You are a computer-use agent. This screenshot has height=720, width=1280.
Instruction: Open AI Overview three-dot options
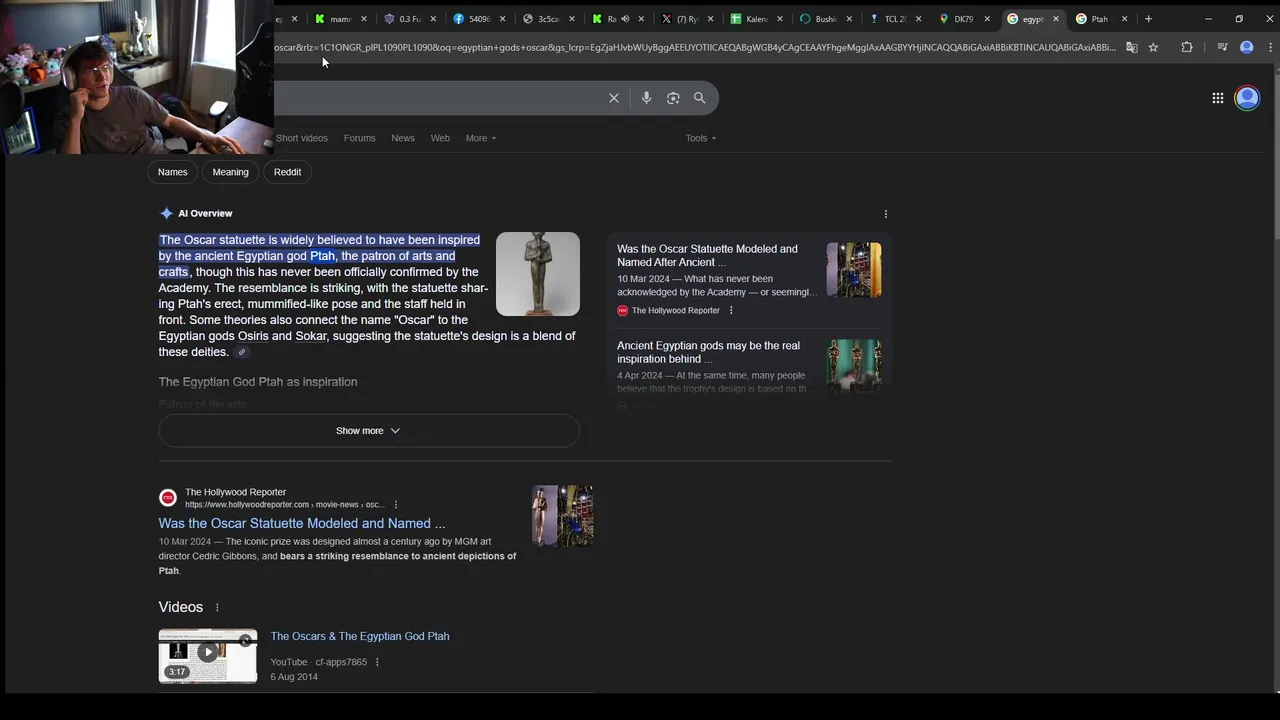[x=886, y=214]
